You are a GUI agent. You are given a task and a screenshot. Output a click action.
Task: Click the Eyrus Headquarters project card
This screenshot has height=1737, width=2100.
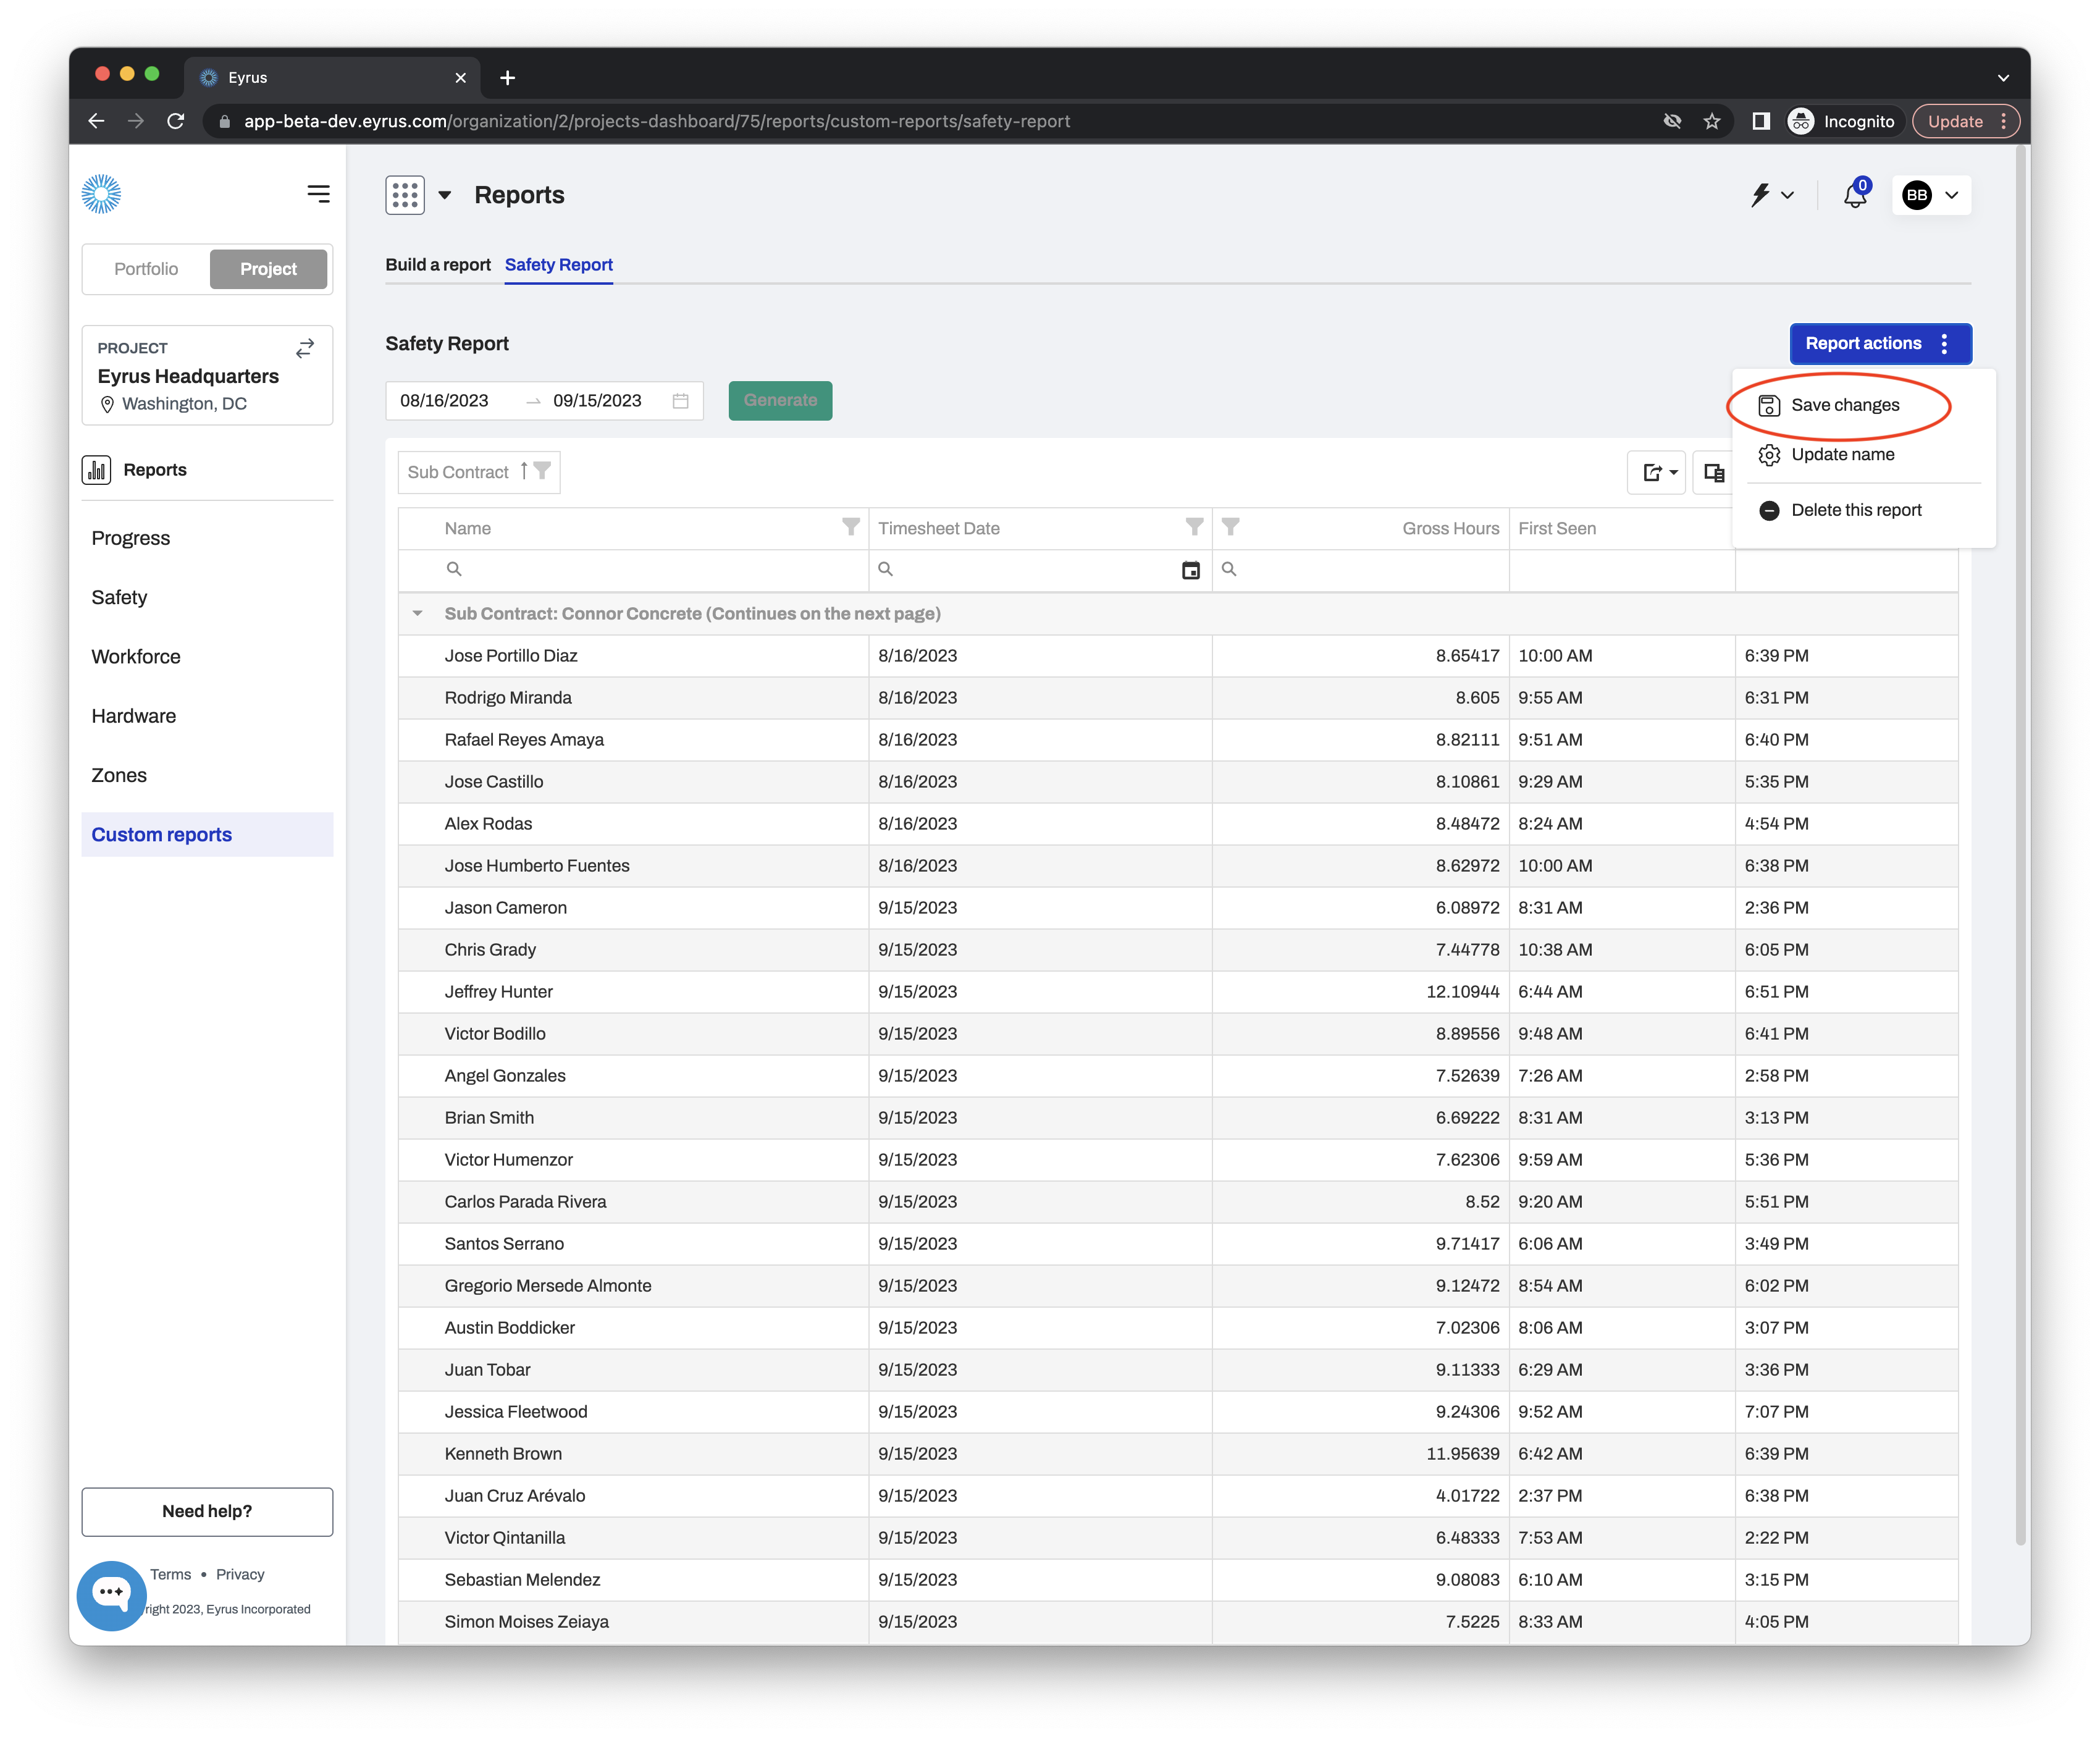click(207, 375)
